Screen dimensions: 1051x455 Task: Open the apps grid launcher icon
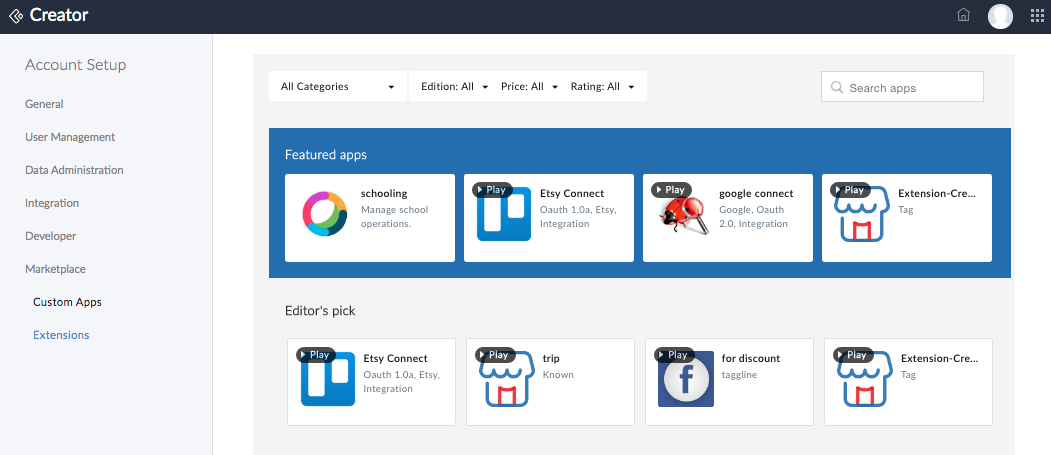(1037, 15)
